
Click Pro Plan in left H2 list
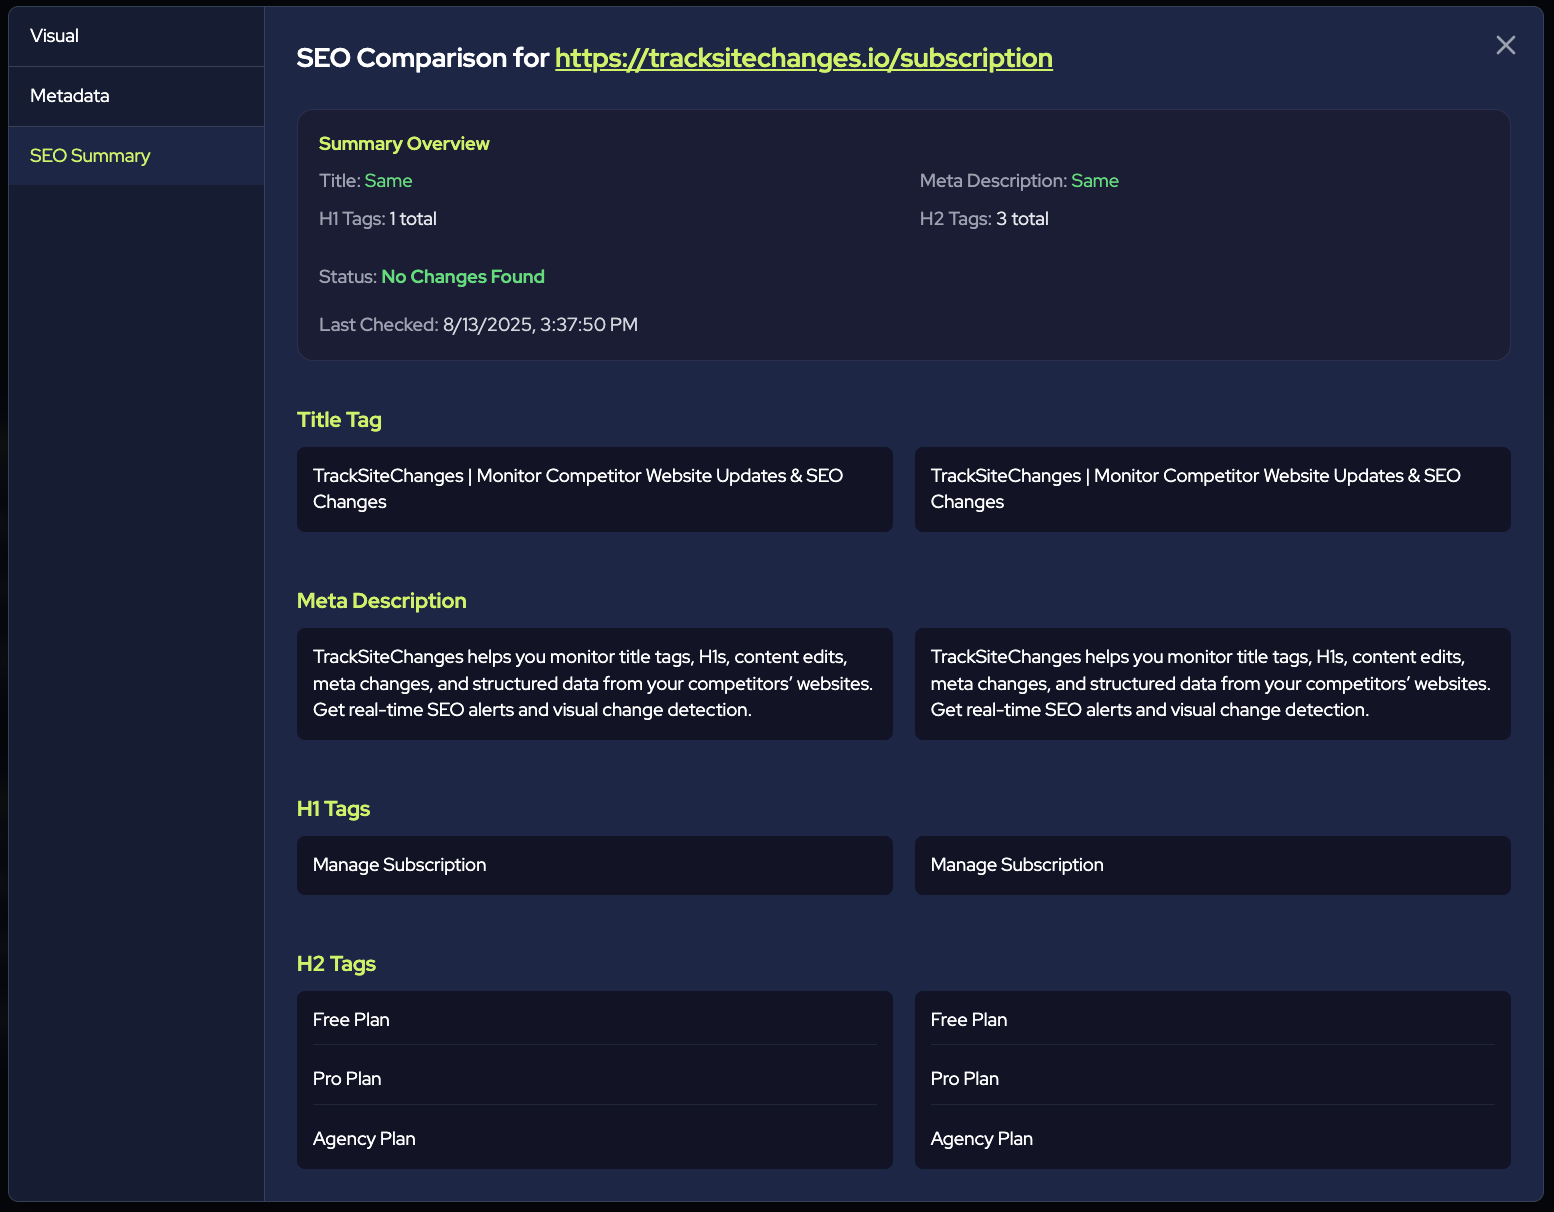347,1079
